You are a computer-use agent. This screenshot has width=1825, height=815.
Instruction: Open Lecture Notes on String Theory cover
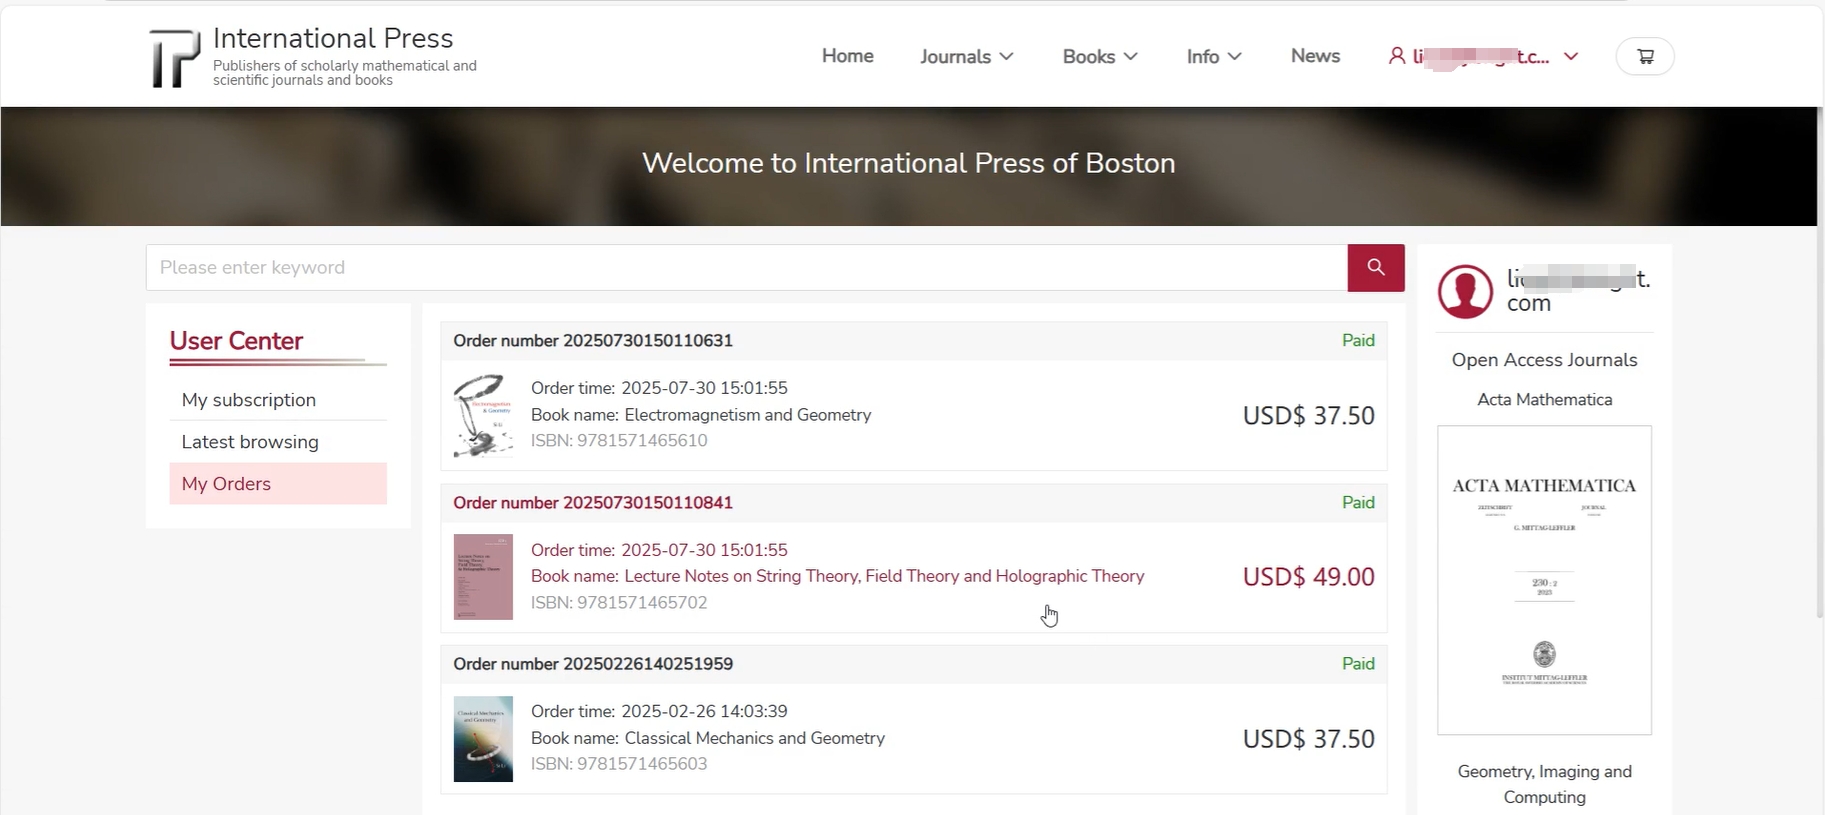483,577
